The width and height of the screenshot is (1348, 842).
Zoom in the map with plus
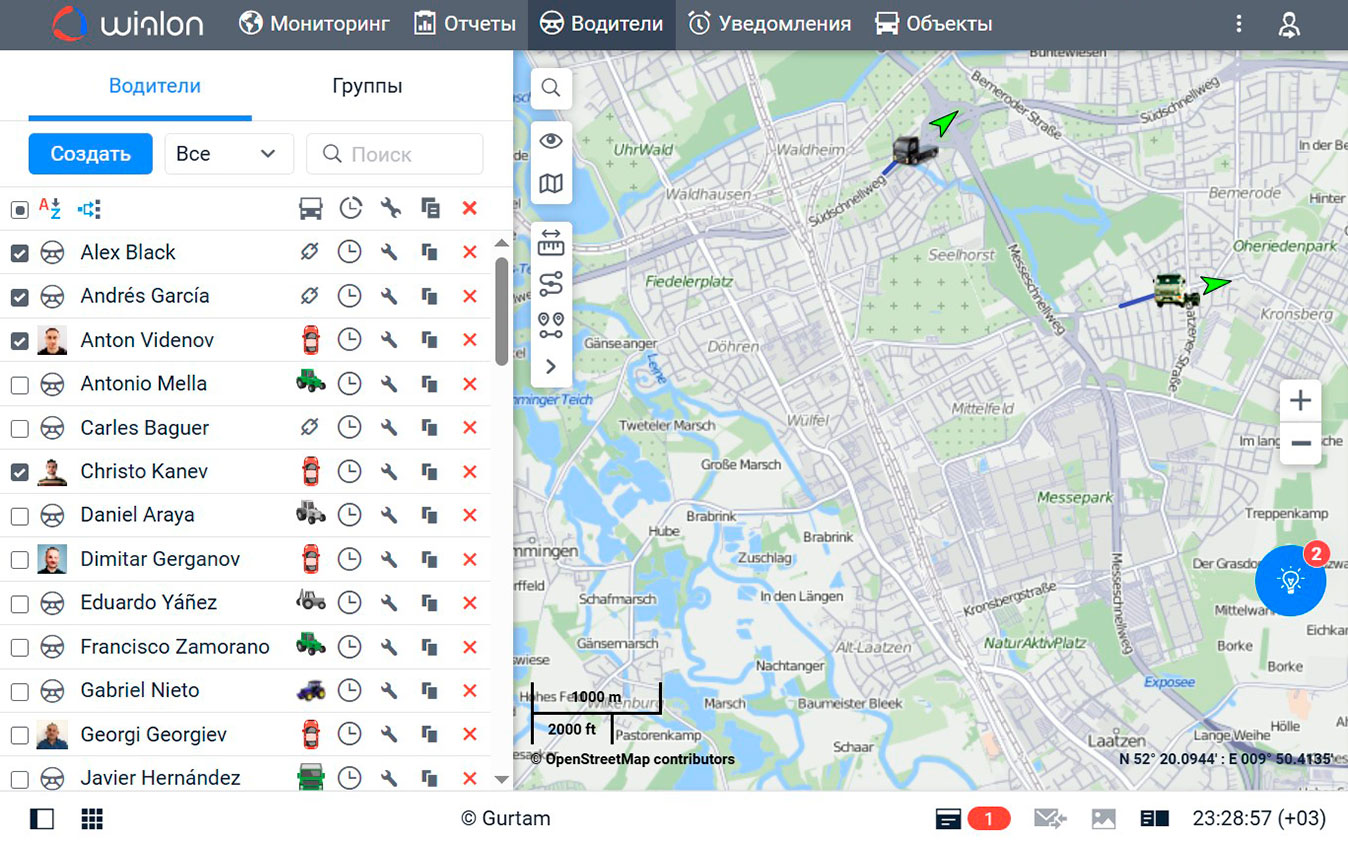point(1300,401)
